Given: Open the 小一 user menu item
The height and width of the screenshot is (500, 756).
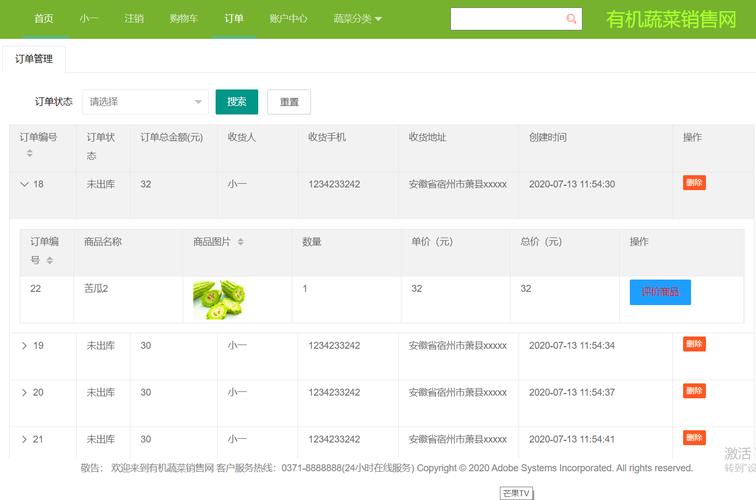Looking at the screenshot, I should (x=89, y=19).
